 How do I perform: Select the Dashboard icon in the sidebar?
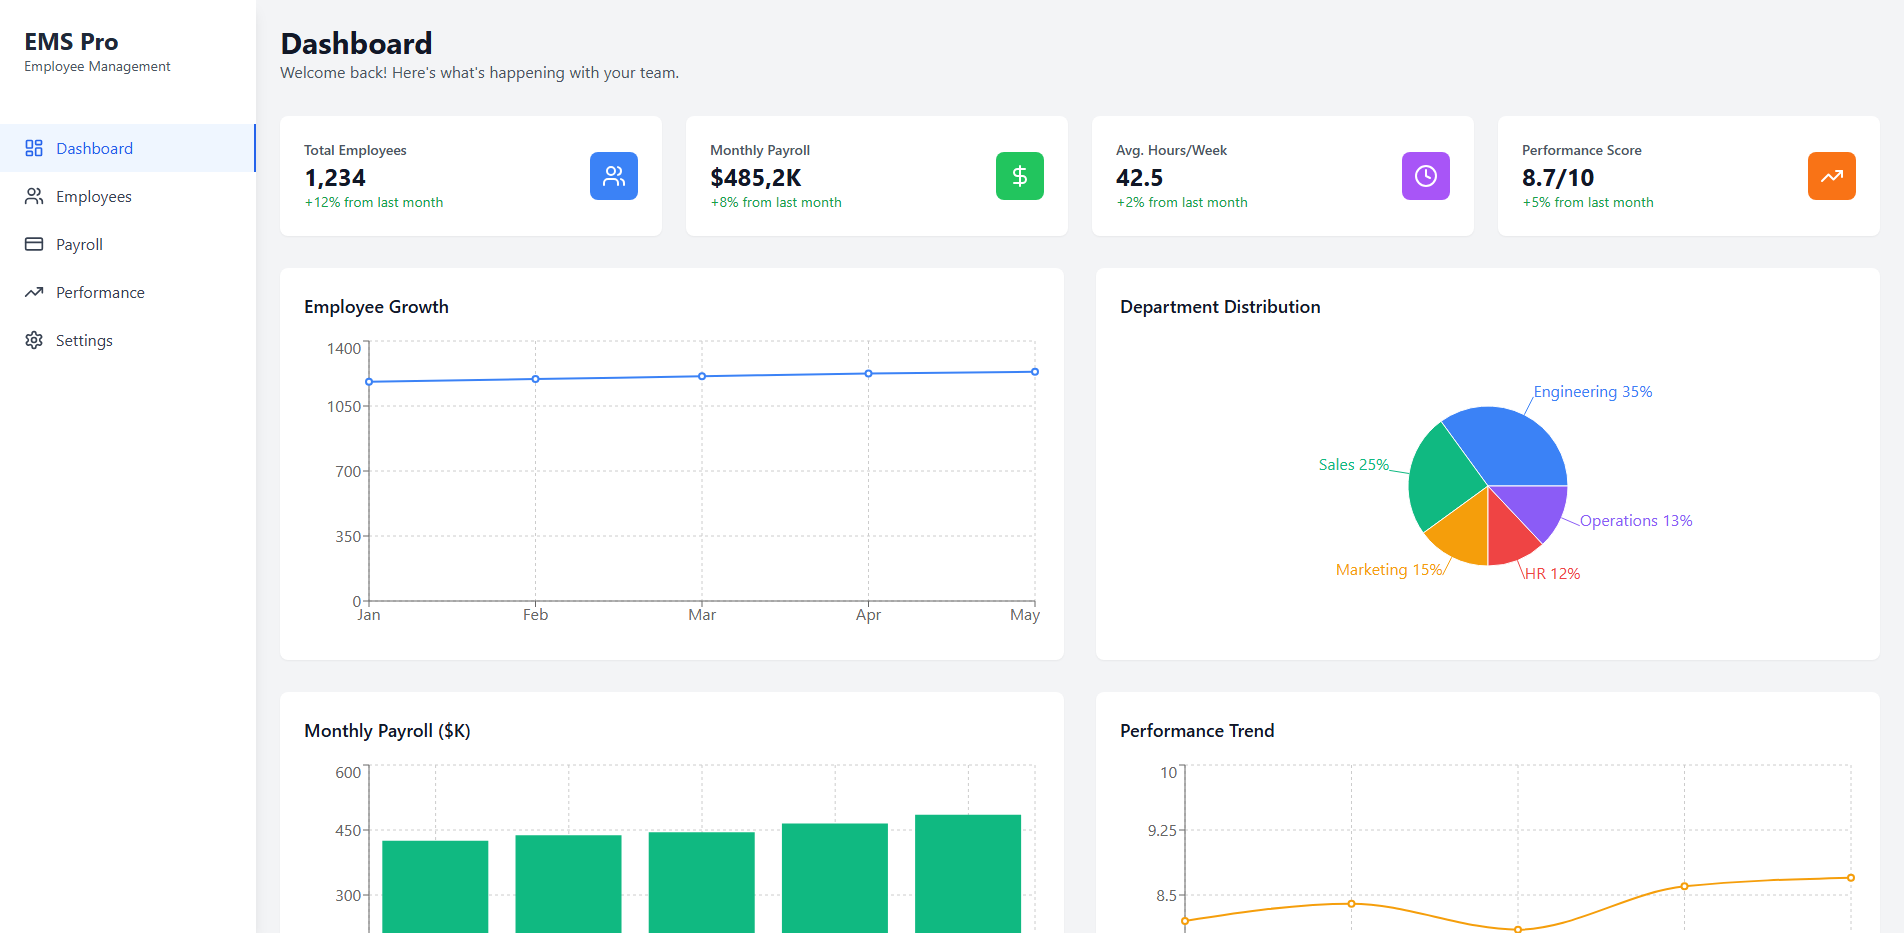point(33,147)
